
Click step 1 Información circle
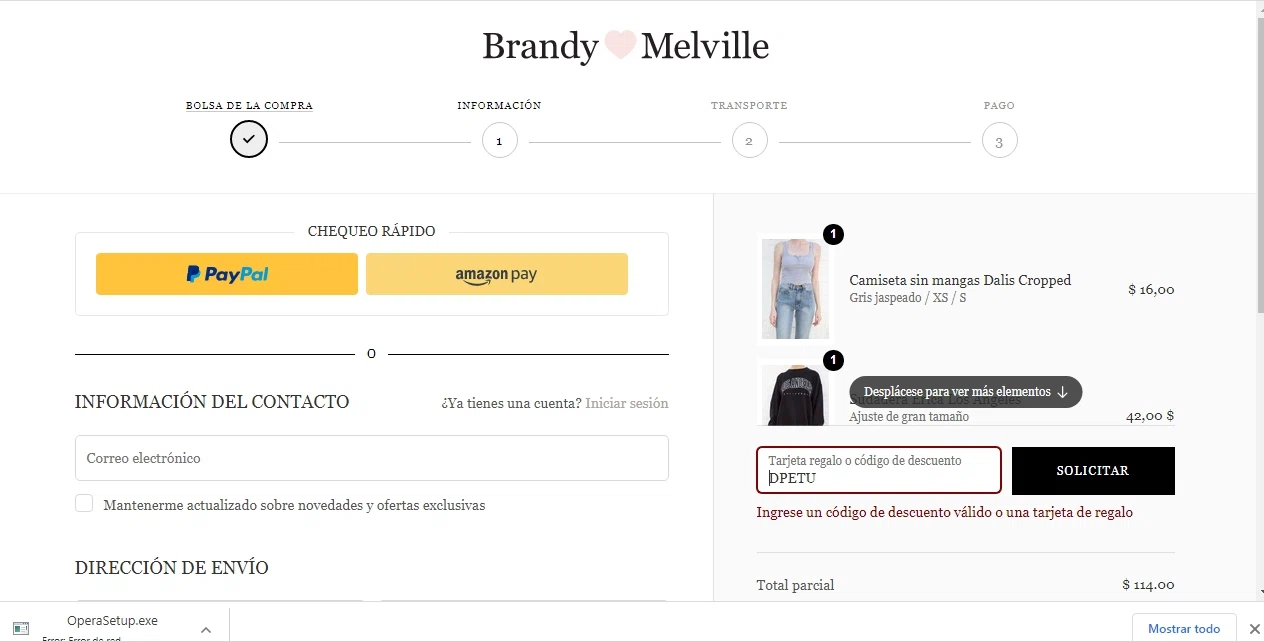[499, 140]
